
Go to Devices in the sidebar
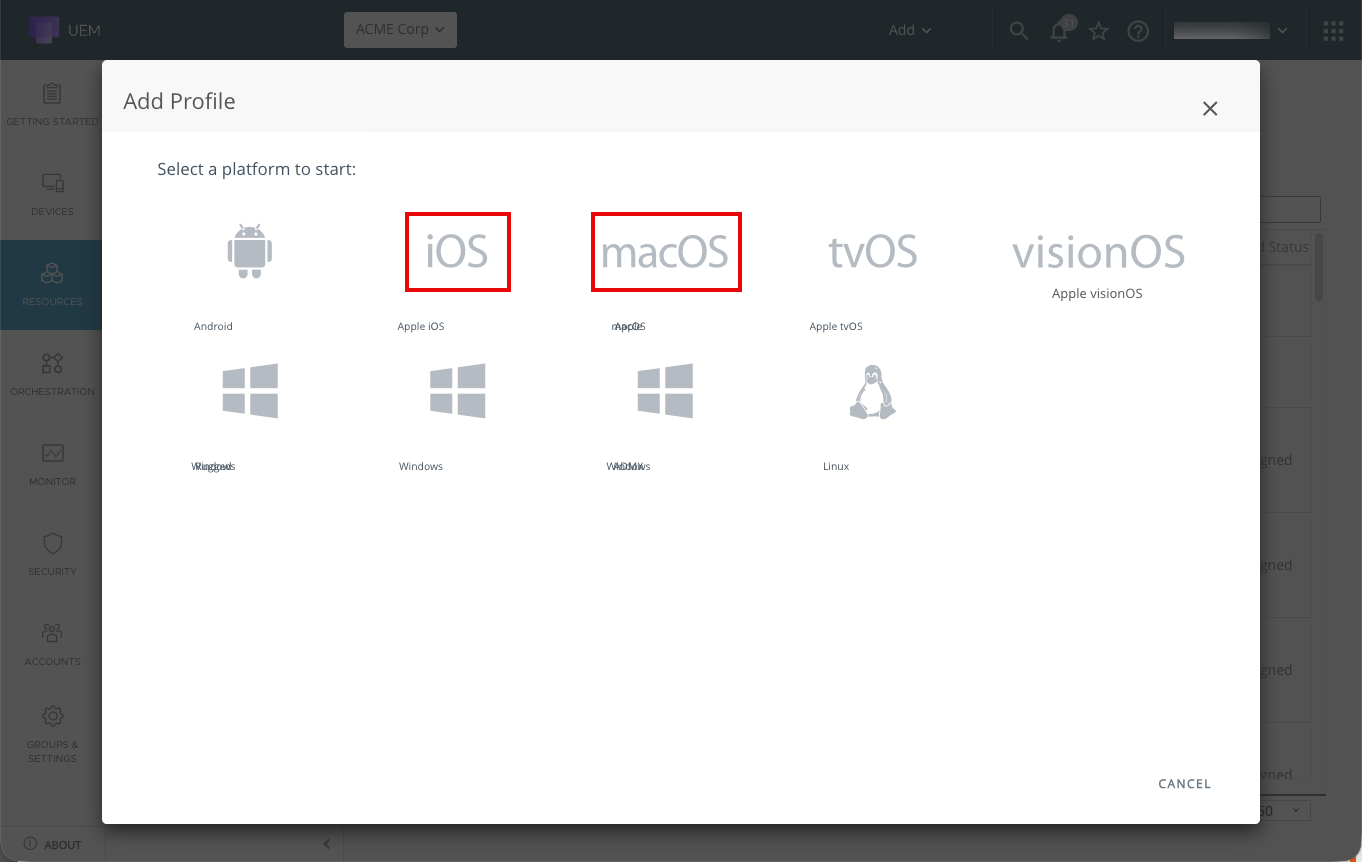[x=52, y=195]
